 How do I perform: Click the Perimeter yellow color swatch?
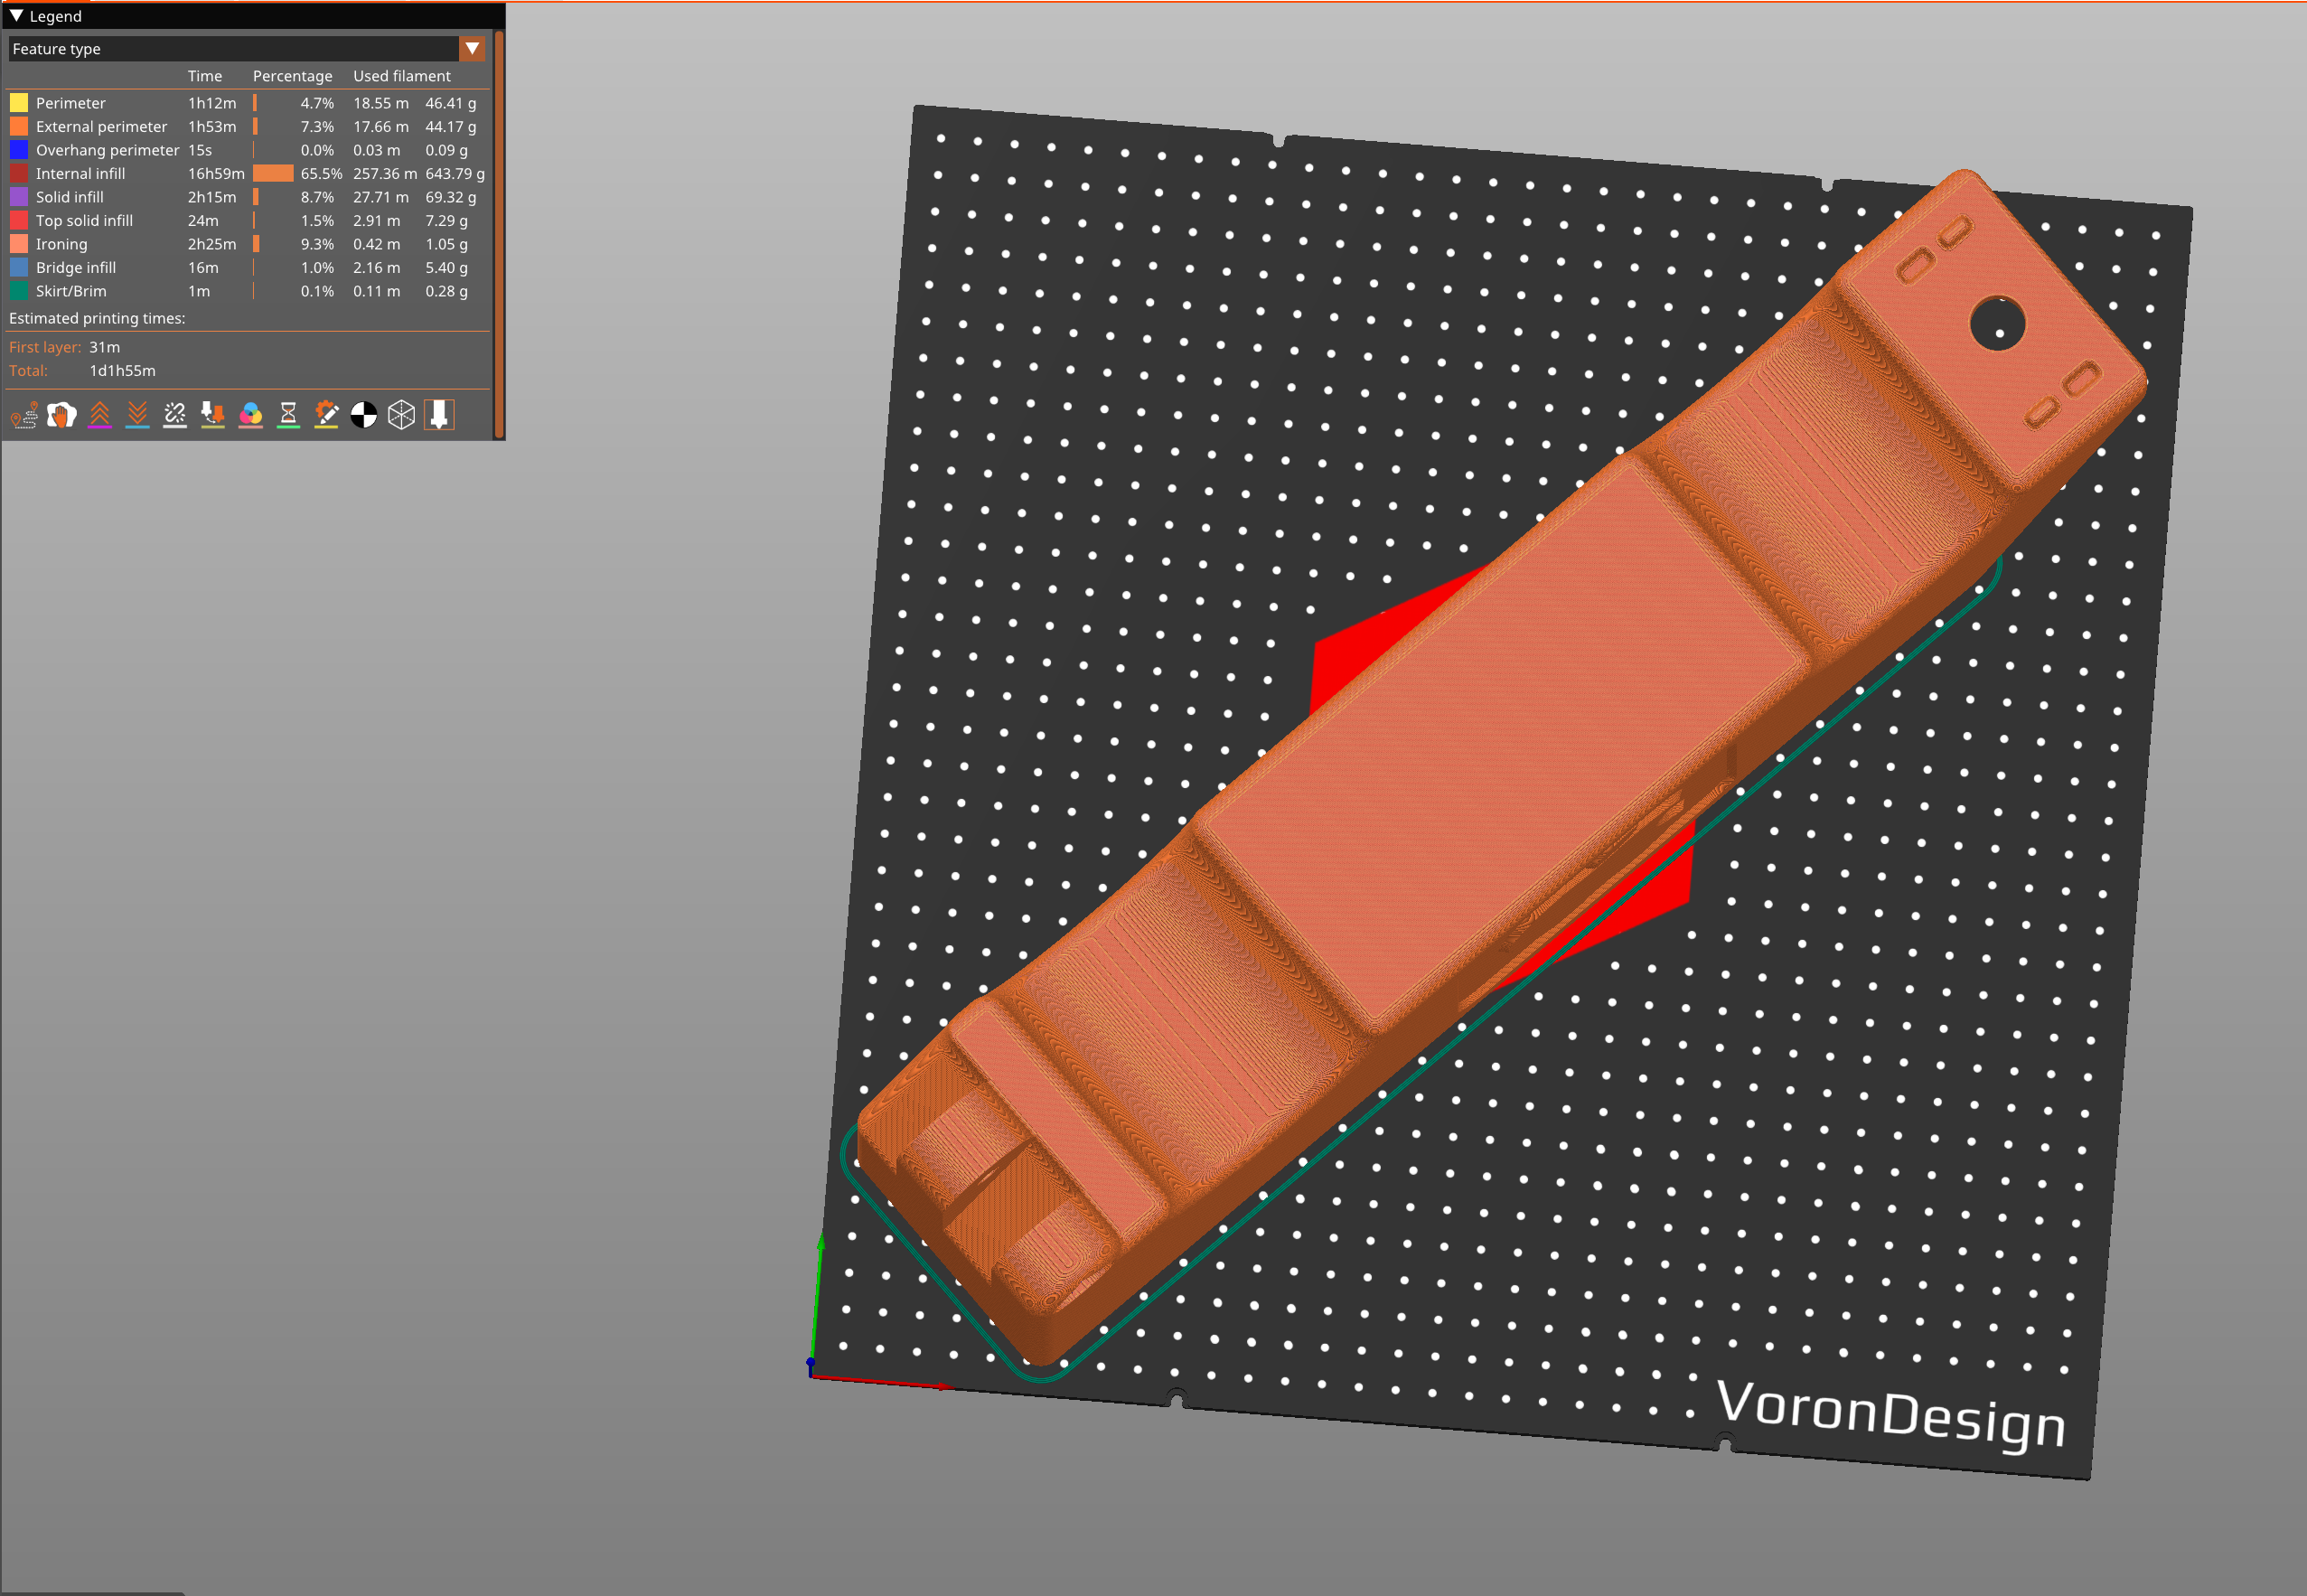[19, 103]
